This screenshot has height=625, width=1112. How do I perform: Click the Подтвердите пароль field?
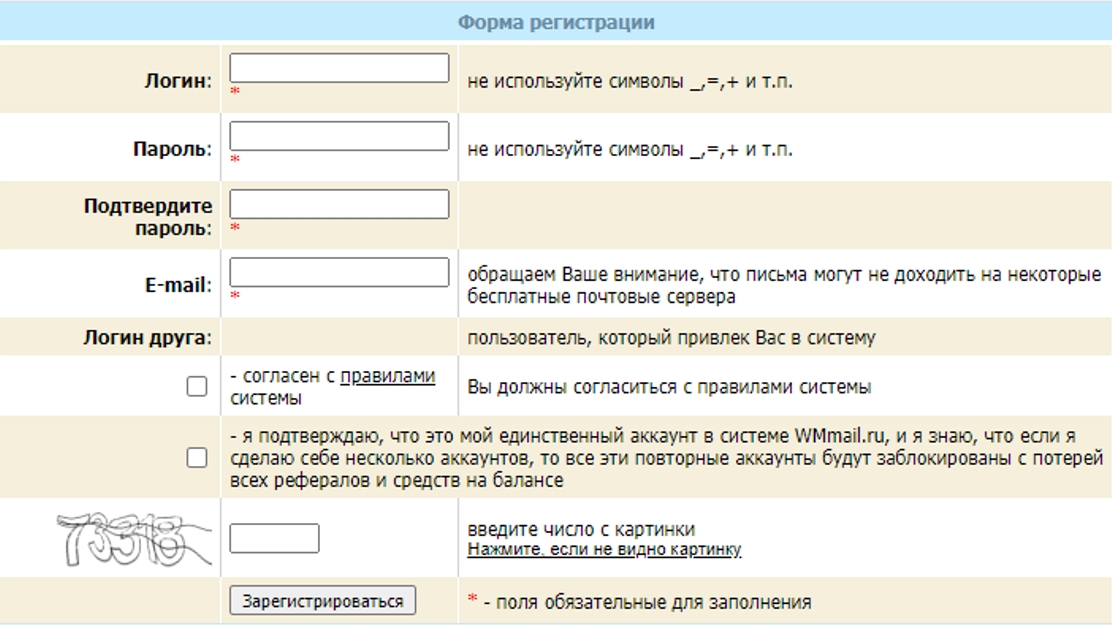point(339,204)
